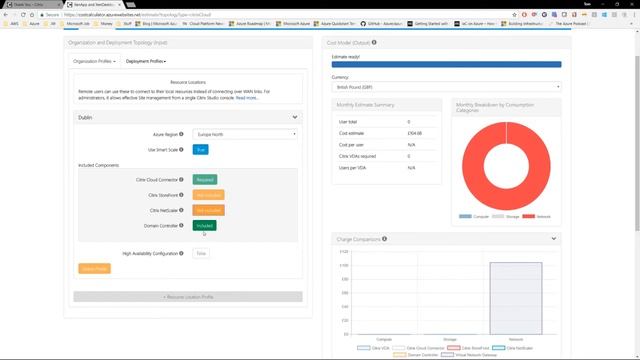Collapse the Charge Comparisons section chevron
This screenshot has height=360, width=640.
(x=553, y=238)
